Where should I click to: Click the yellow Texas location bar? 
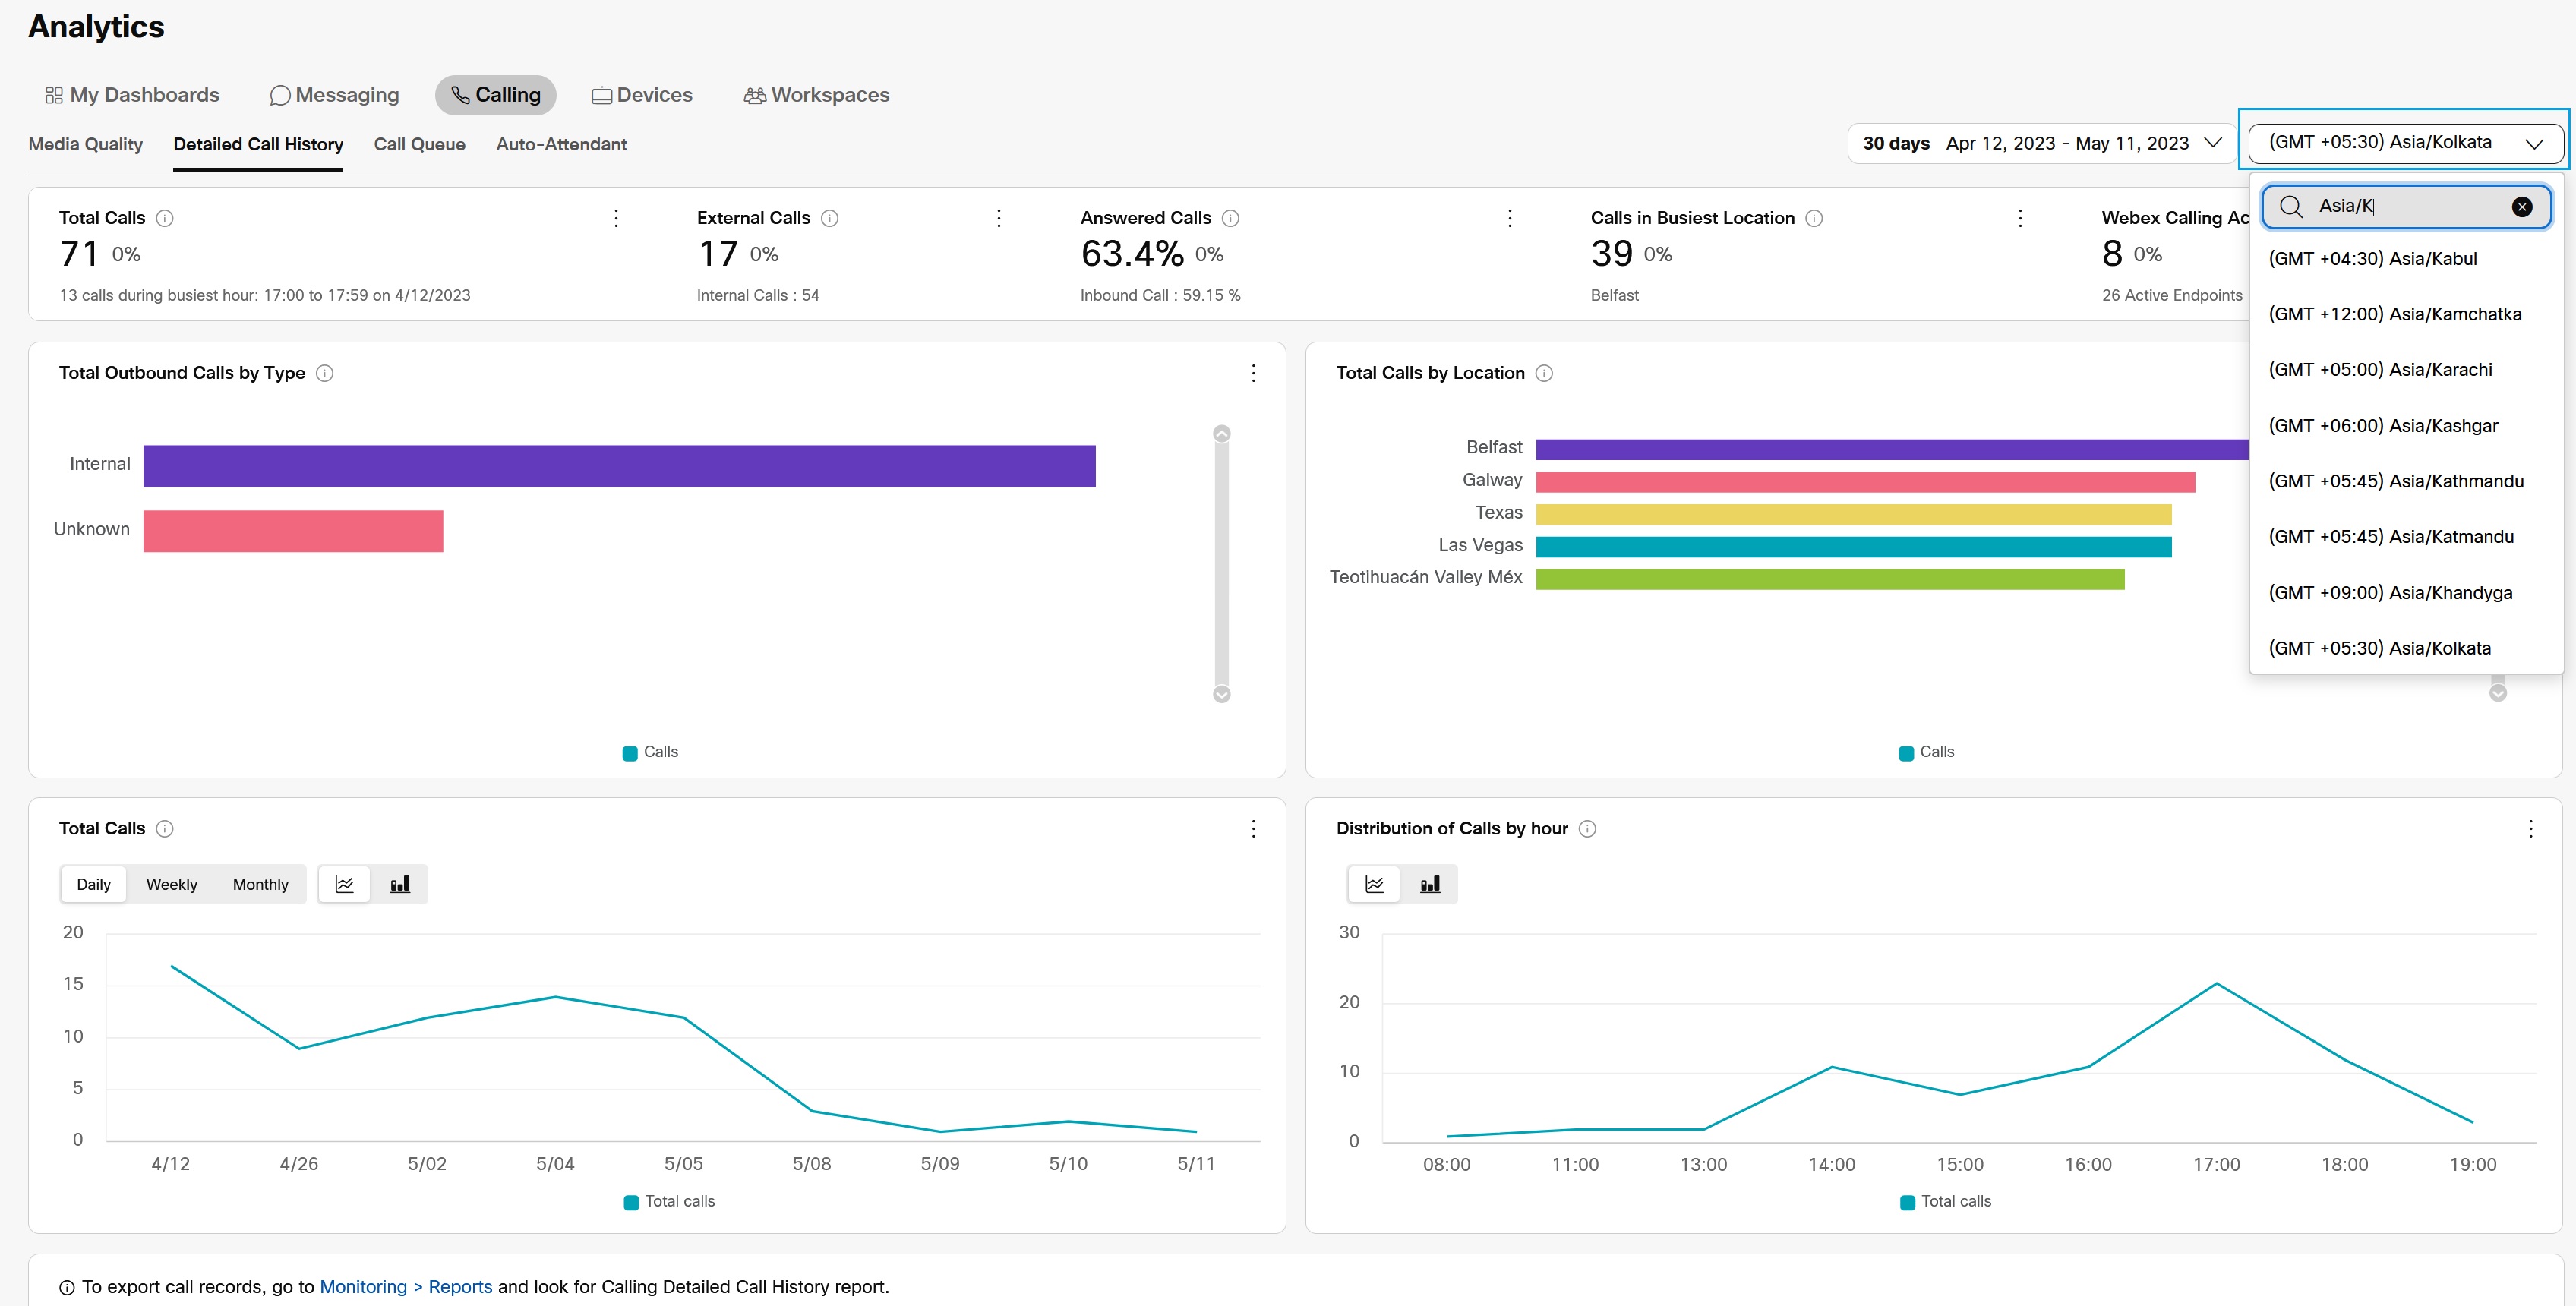1854,514
